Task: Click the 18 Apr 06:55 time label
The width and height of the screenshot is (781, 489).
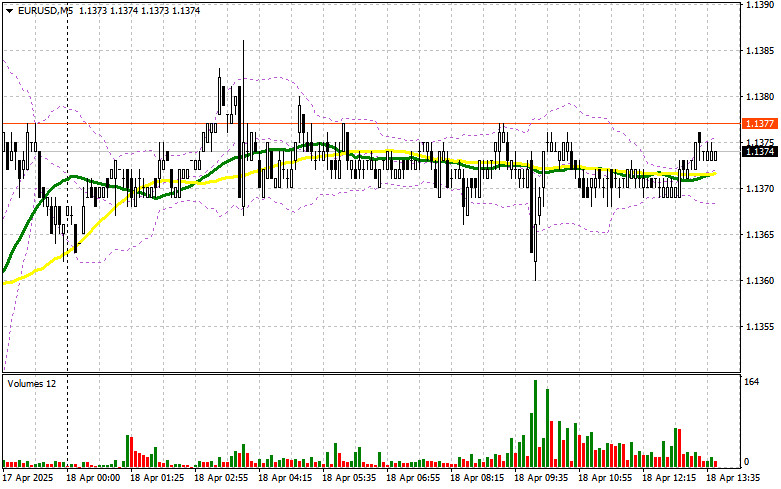Action: tap(413, 478)
